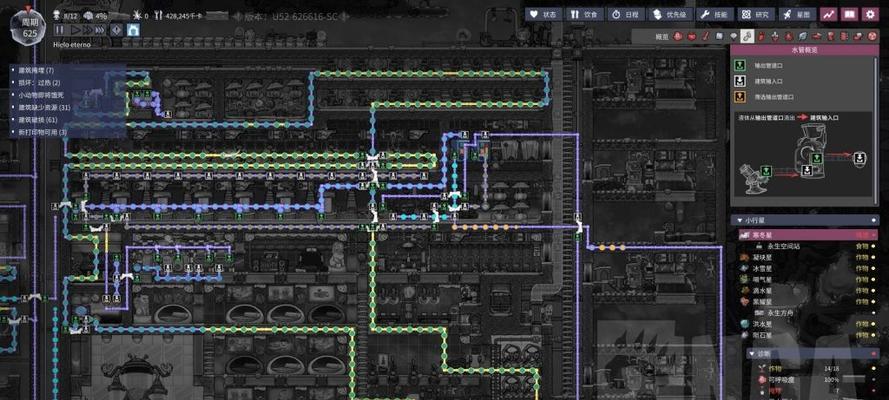The image size is (889, 400).
Task: Toggle the highlighted printing pod button
Action: click(x=133, y=29)
